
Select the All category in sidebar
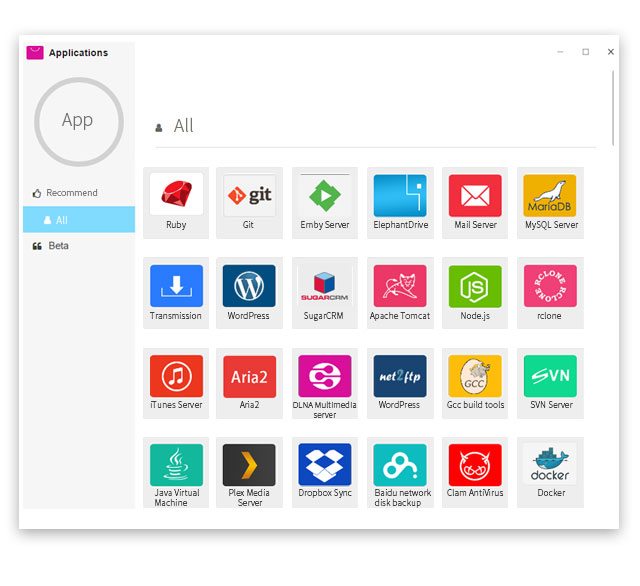(x=79, y=220)
